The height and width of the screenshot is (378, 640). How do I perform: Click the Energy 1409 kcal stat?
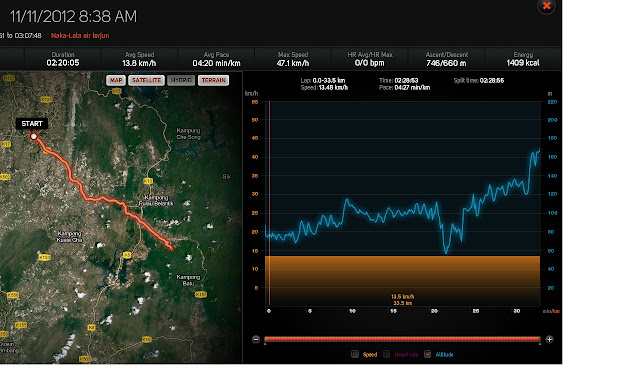[523, 59]
